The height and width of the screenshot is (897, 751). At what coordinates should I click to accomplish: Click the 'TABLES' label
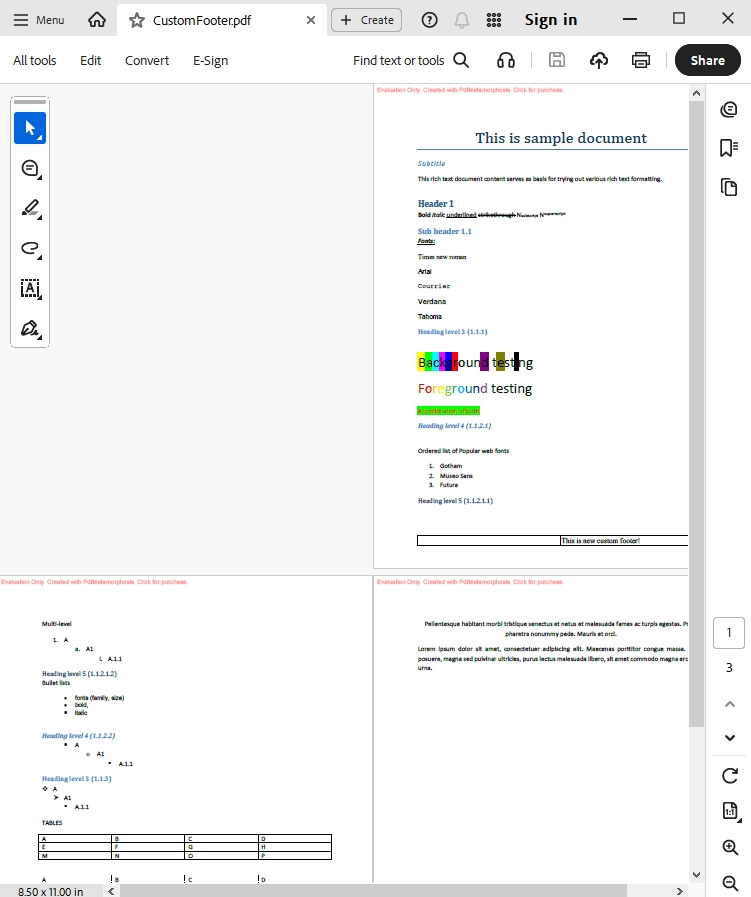(x=52, y=823)
